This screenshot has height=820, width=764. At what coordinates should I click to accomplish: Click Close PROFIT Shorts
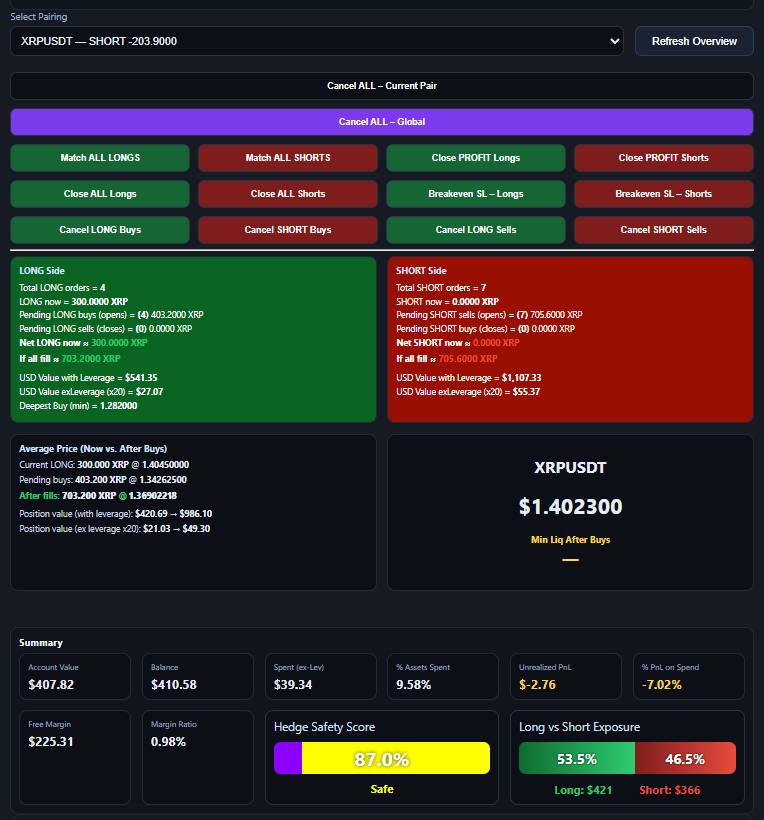coord(664,158)
